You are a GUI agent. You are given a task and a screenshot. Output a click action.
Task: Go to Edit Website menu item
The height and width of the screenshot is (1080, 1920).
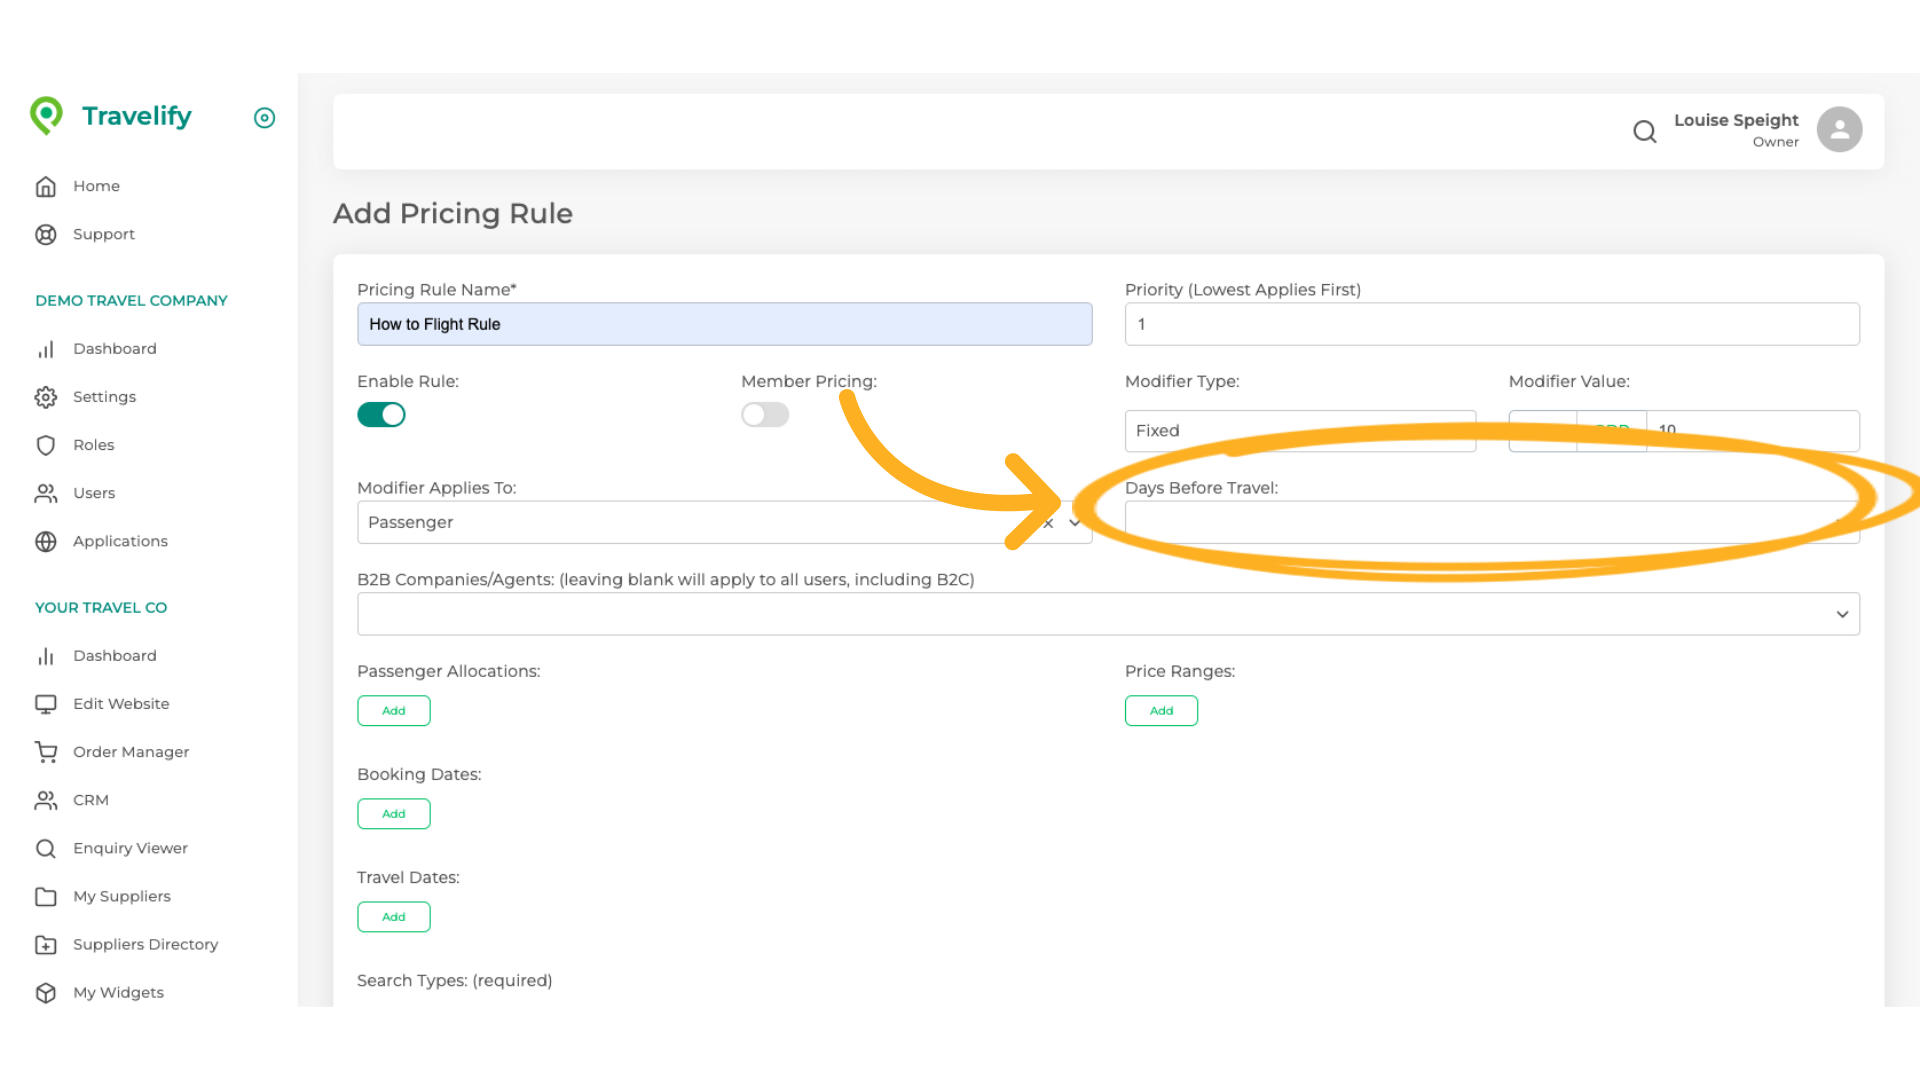121,704
